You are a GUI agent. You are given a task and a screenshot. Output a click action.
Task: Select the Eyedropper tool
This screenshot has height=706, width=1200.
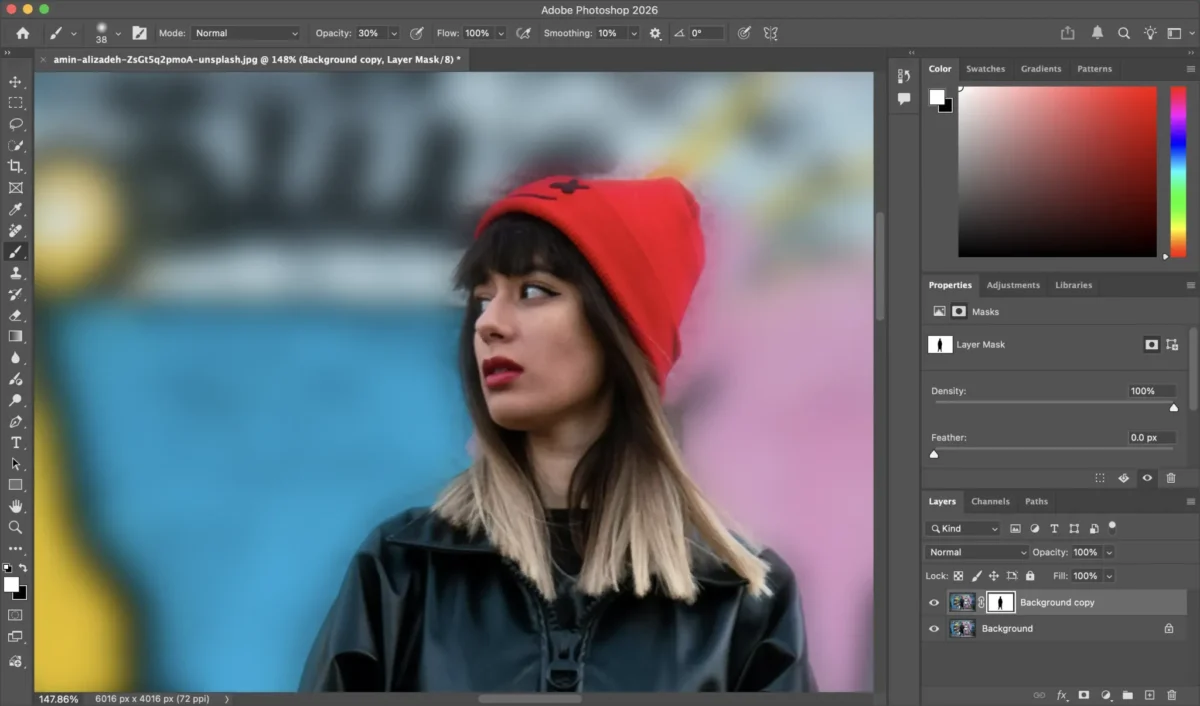tap(15, 209)
